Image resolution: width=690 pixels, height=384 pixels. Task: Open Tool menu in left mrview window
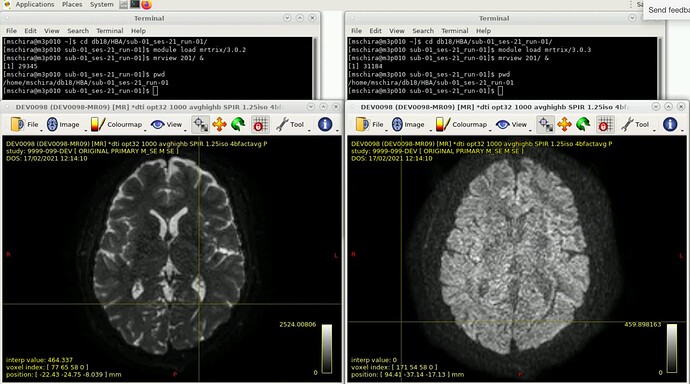(x=290, y=124)
